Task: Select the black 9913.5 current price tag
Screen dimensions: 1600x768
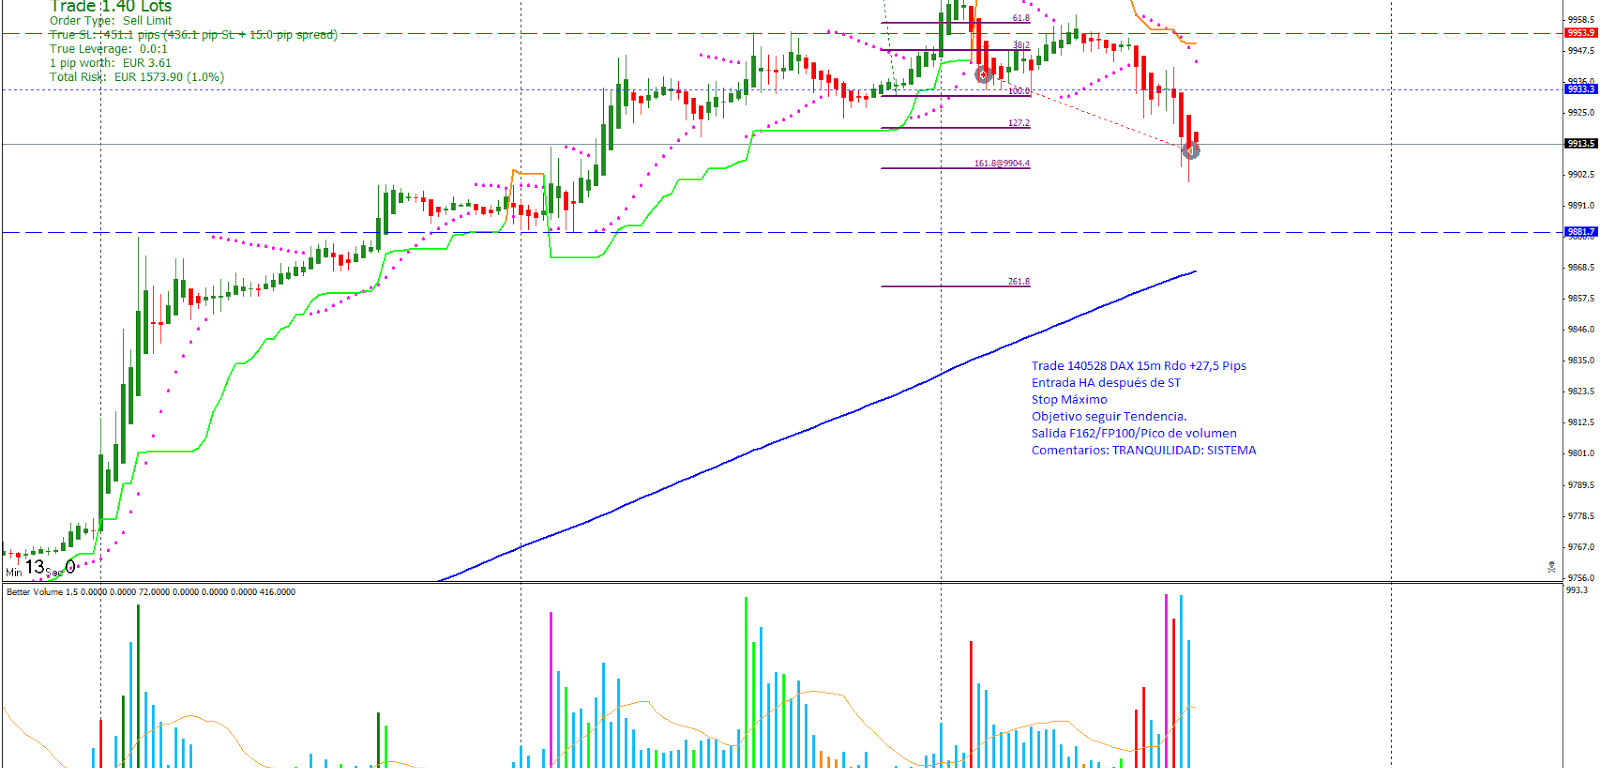Action: [1581, 144]
